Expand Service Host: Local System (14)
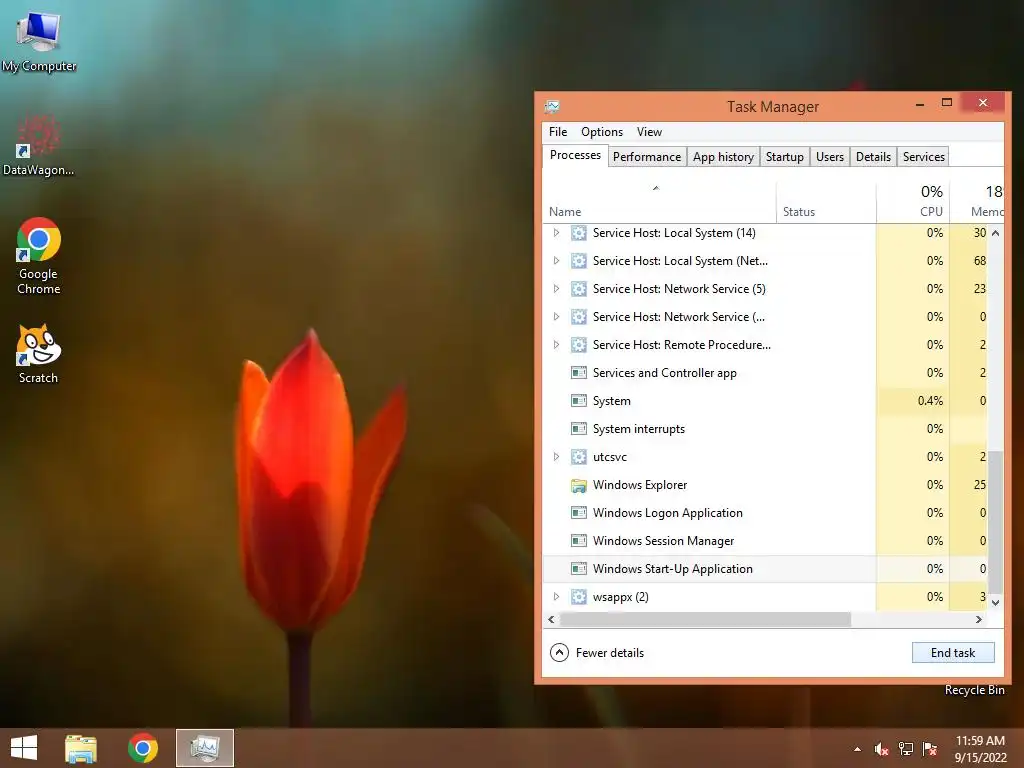1024x768 pixels. [556, 232]
